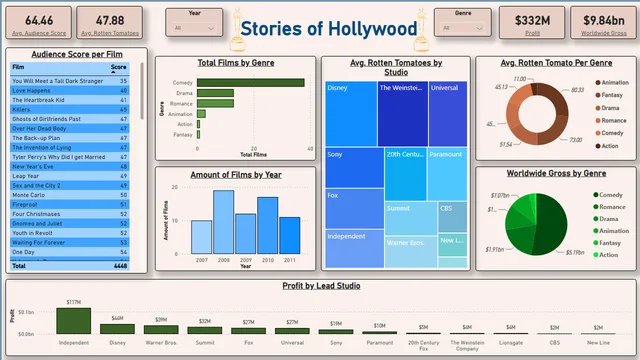The height and width of the screenshot is (360, 640).
Task: Select the Sony treemap tile
Action: click(x=355, y=168)
